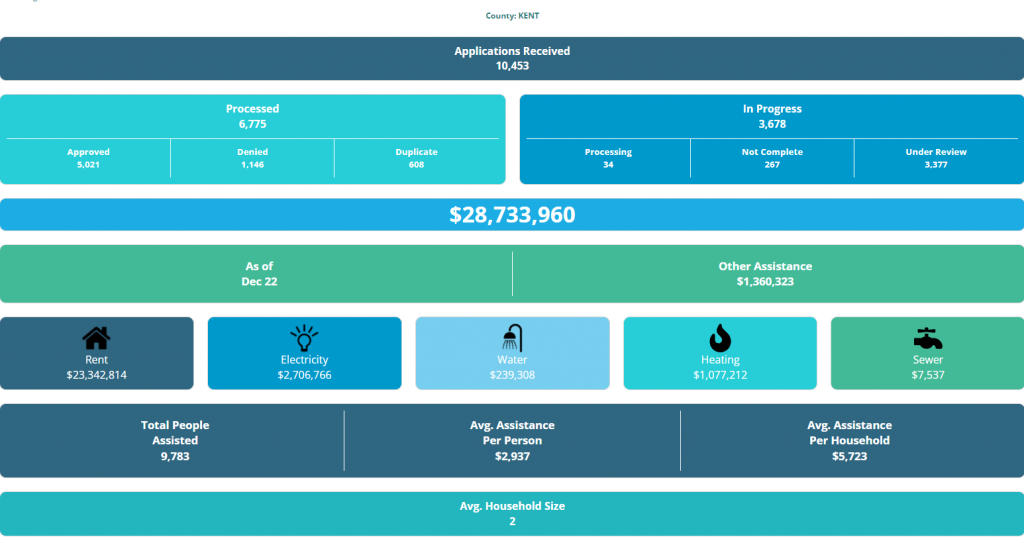This screenshot has width=1024, height=543.
Task: Select the Other Assistance amount panel
Action: (765, 274)
